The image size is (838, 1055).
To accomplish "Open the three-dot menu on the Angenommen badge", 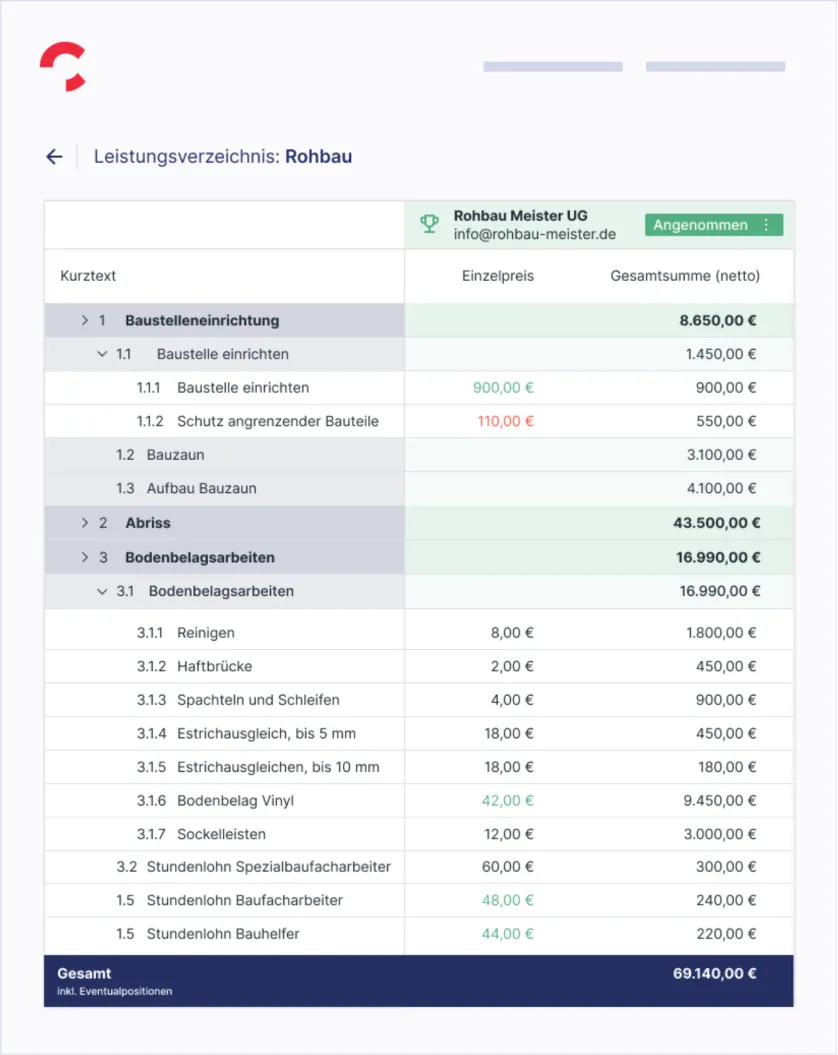I will pyautogui.click(x=768, y=225).
